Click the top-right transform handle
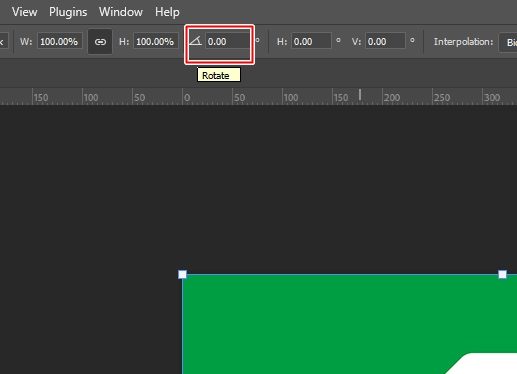The height and width of the screenshot is (374, 517). click(x=502, y=274)
